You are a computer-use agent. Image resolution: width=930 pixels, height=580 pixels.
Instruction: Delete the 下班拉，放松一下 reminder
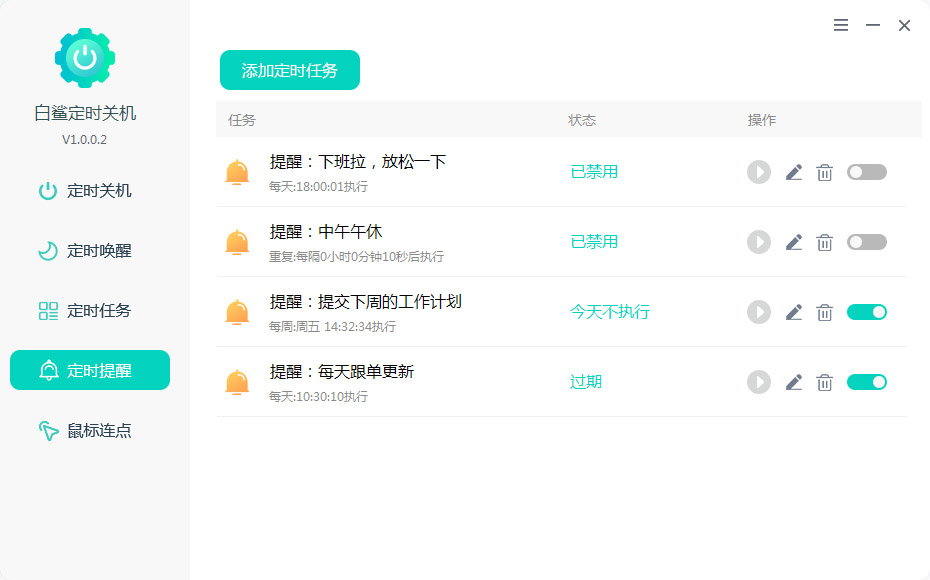pos(825,172)
